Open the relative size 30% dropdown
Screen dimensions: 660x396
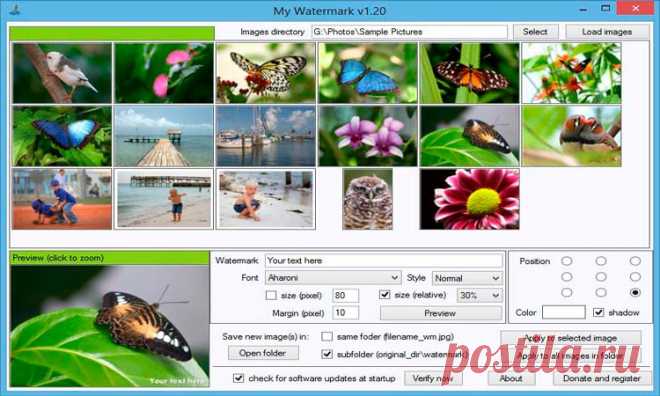(x=480, y=295)
